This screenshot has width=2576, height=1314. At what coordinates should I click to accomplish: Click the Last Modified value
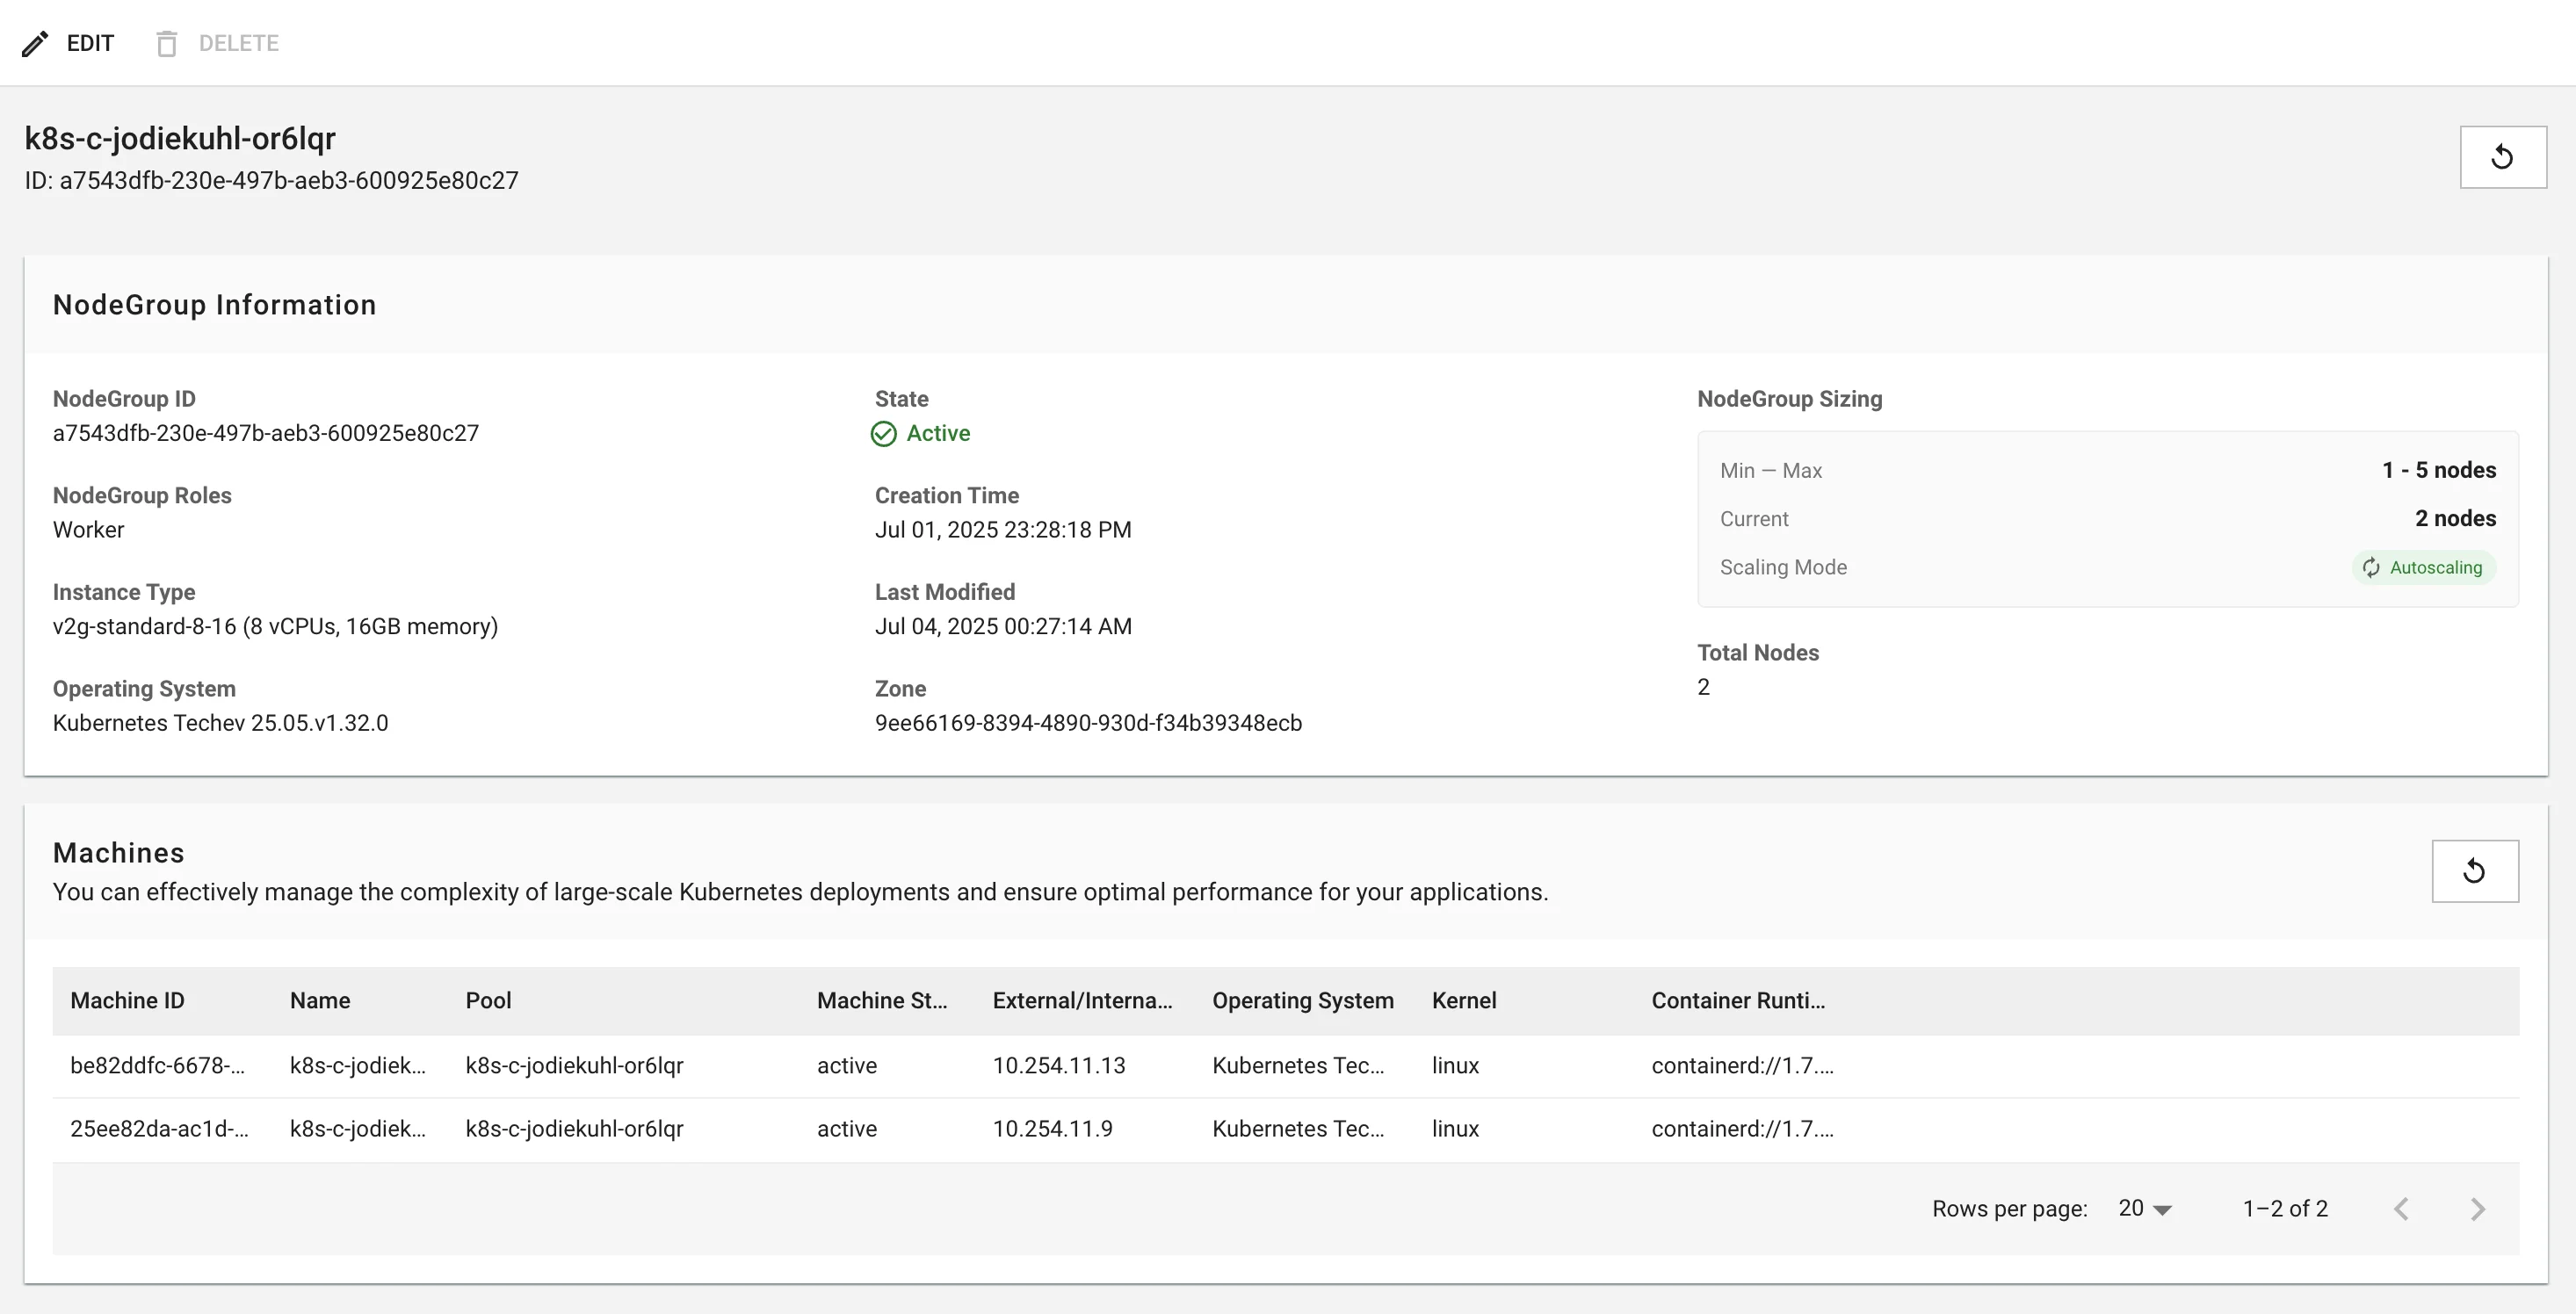click(1003, 627)
